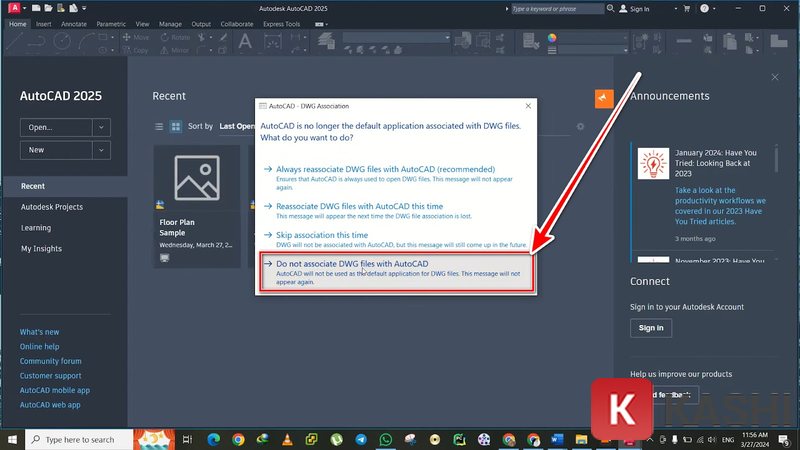The width and height of the screenshot is (800, 450).
Task: Click the Rotate tool
Action: 175,37
